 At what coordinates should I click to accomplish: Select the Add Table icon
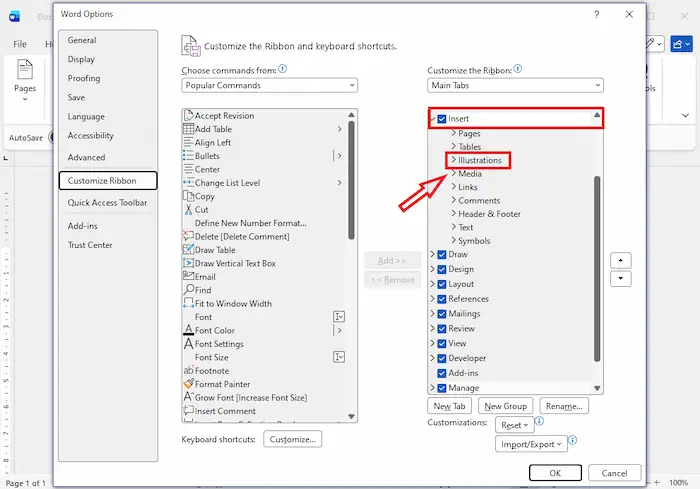coord(188,129)
